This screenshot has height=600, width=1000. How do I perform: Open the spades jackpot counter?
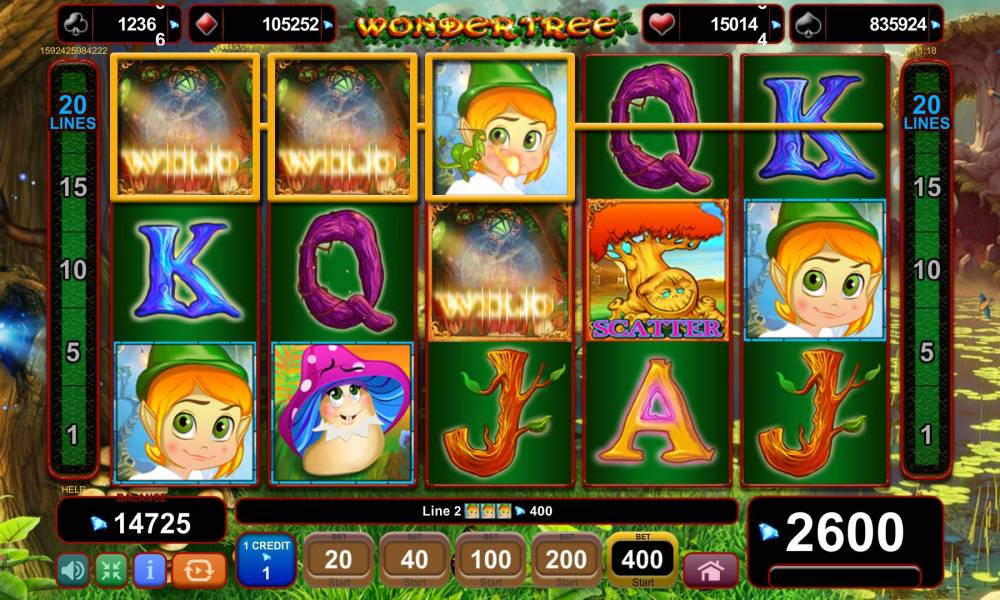pos(866,25)
